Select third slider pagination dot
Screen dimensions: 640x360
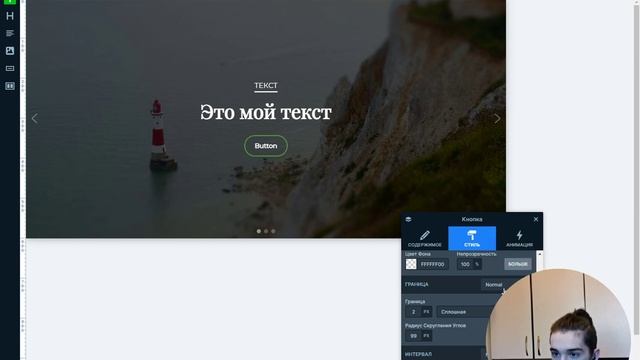273,231
